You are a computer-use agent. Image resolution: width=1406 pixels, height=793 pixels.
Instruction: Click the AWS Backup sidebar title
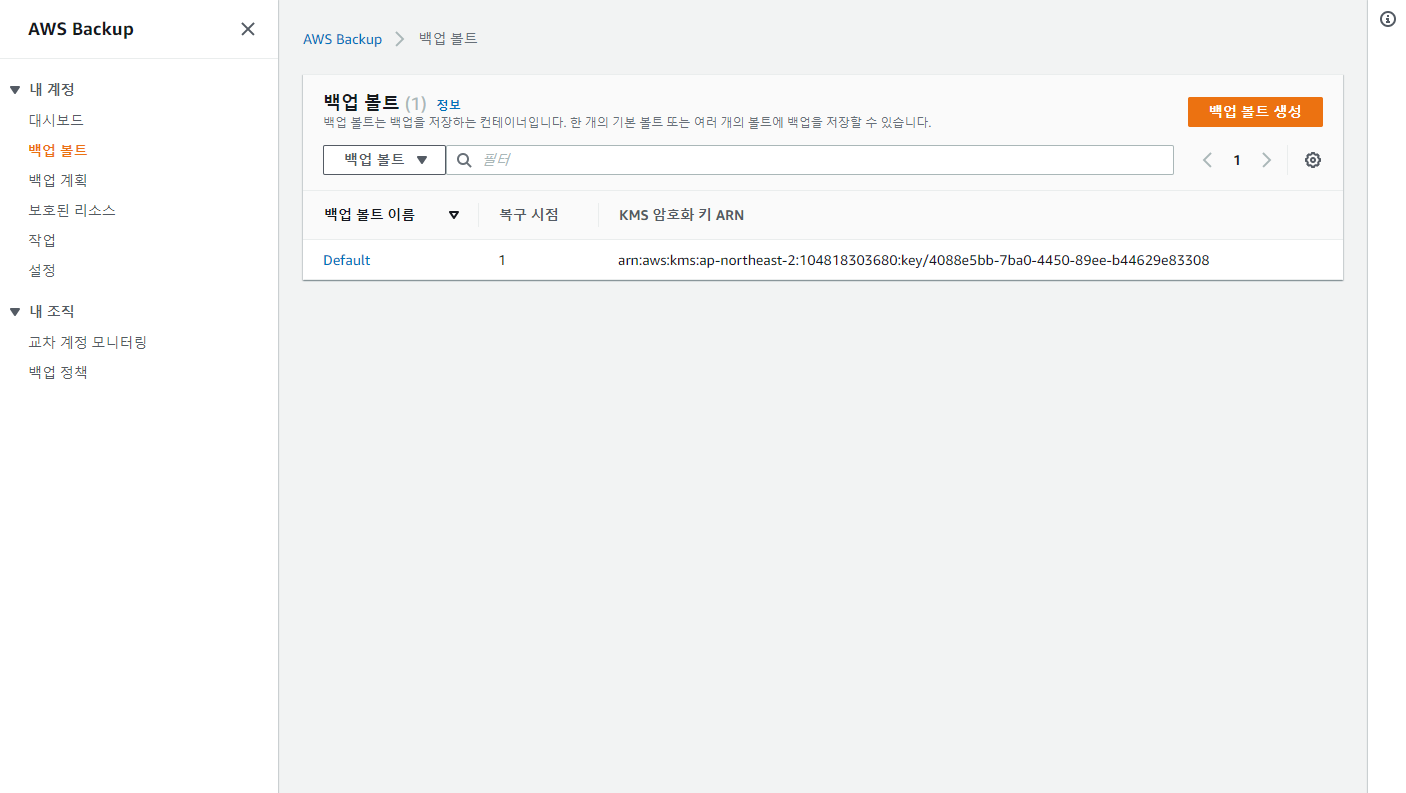(80, 29)
